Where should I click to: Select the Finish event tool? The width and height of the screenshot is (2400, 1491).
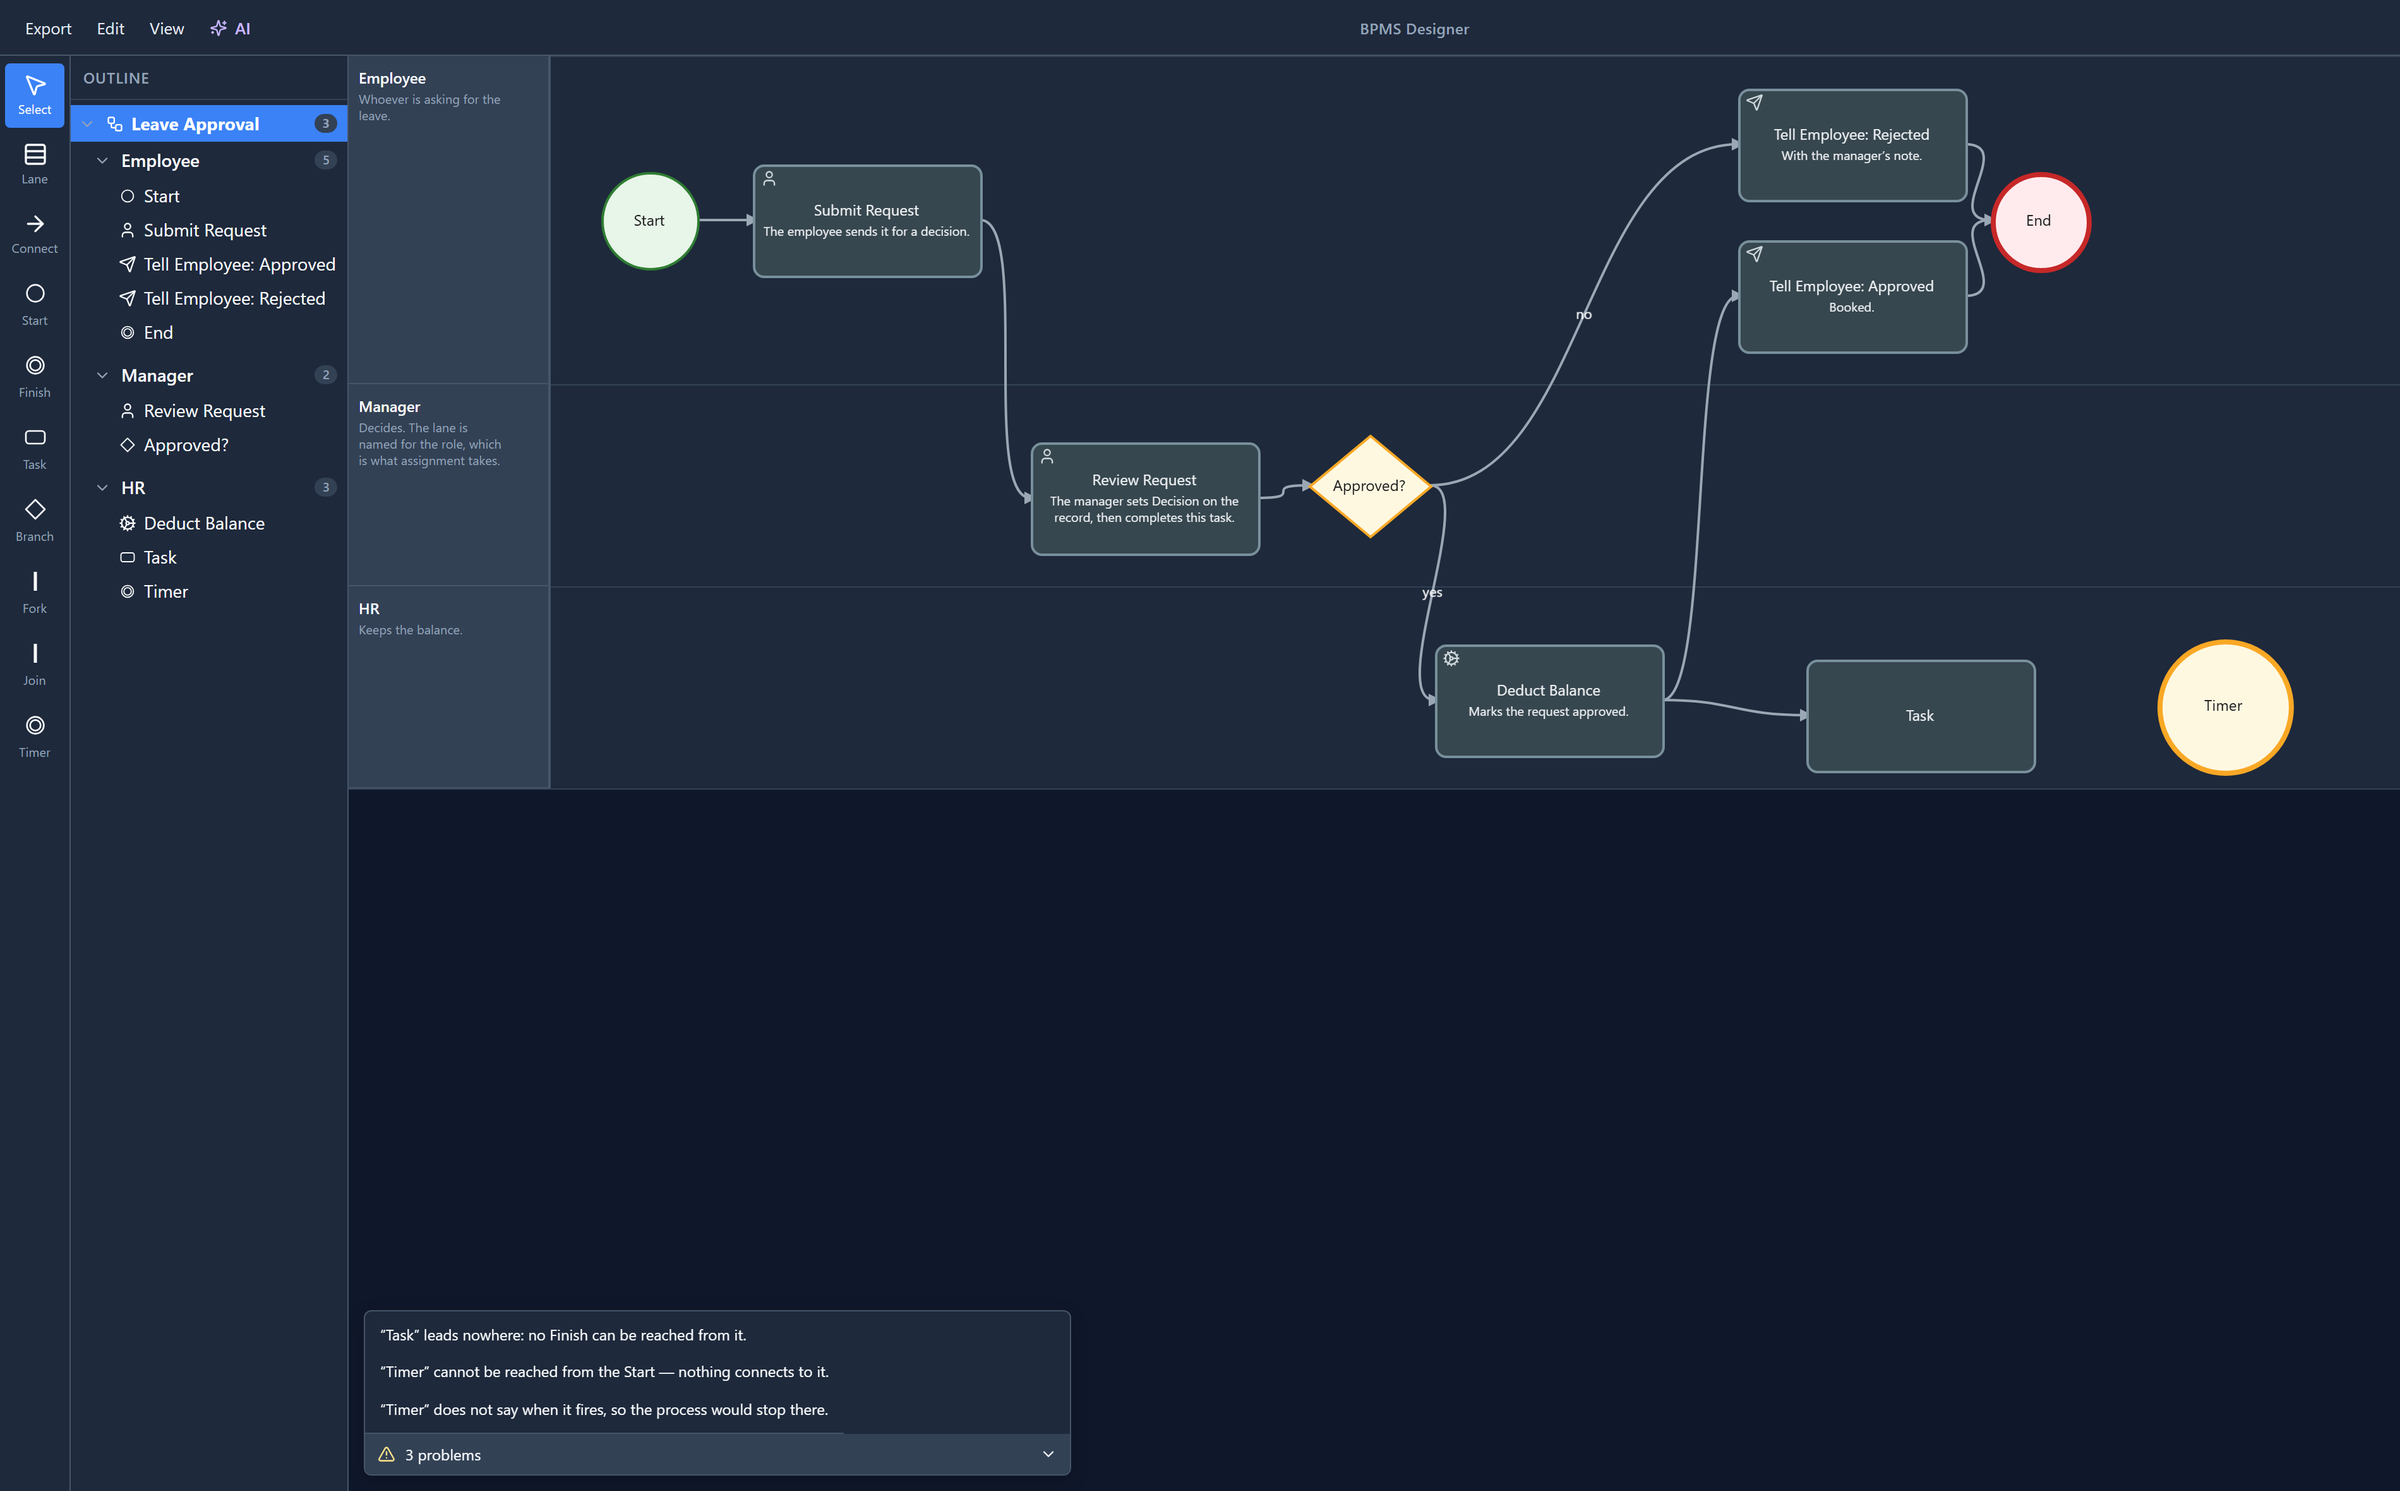[35, 377]
